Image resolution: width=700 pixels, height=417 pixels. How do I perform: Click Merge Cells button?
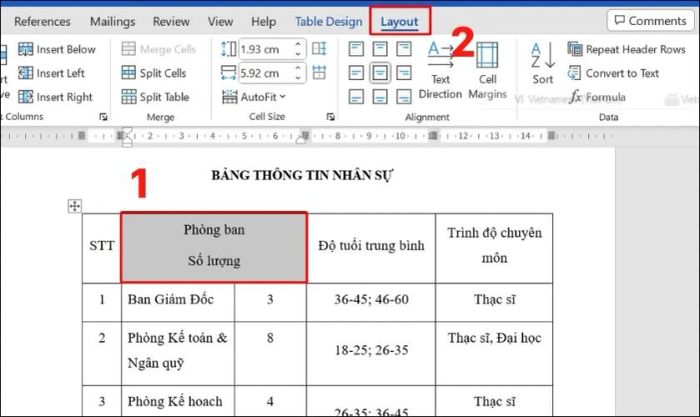tap(158, 49)
